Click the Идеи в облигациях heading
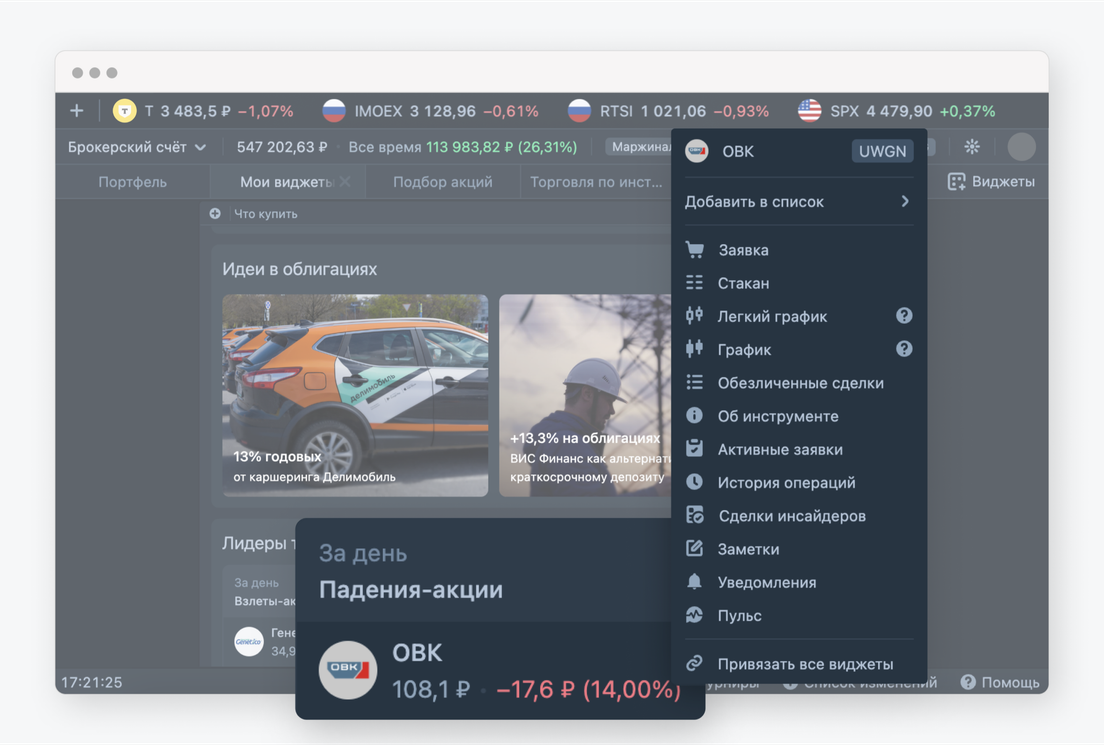 coord(299,269)
